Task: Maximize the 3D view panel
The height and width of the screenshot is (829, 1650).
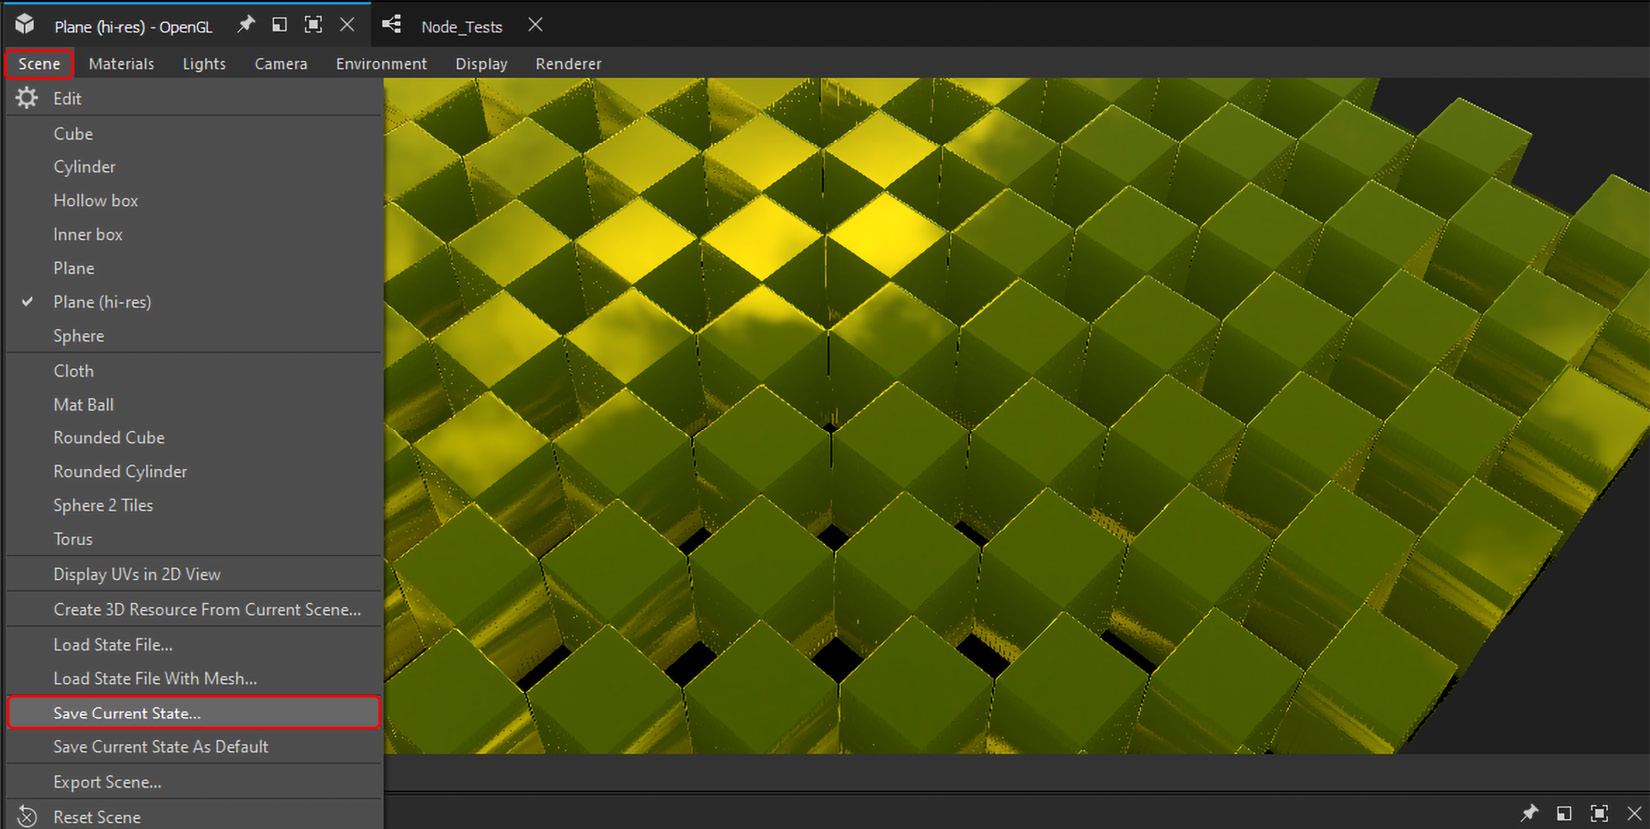Action: coord(313,24)
